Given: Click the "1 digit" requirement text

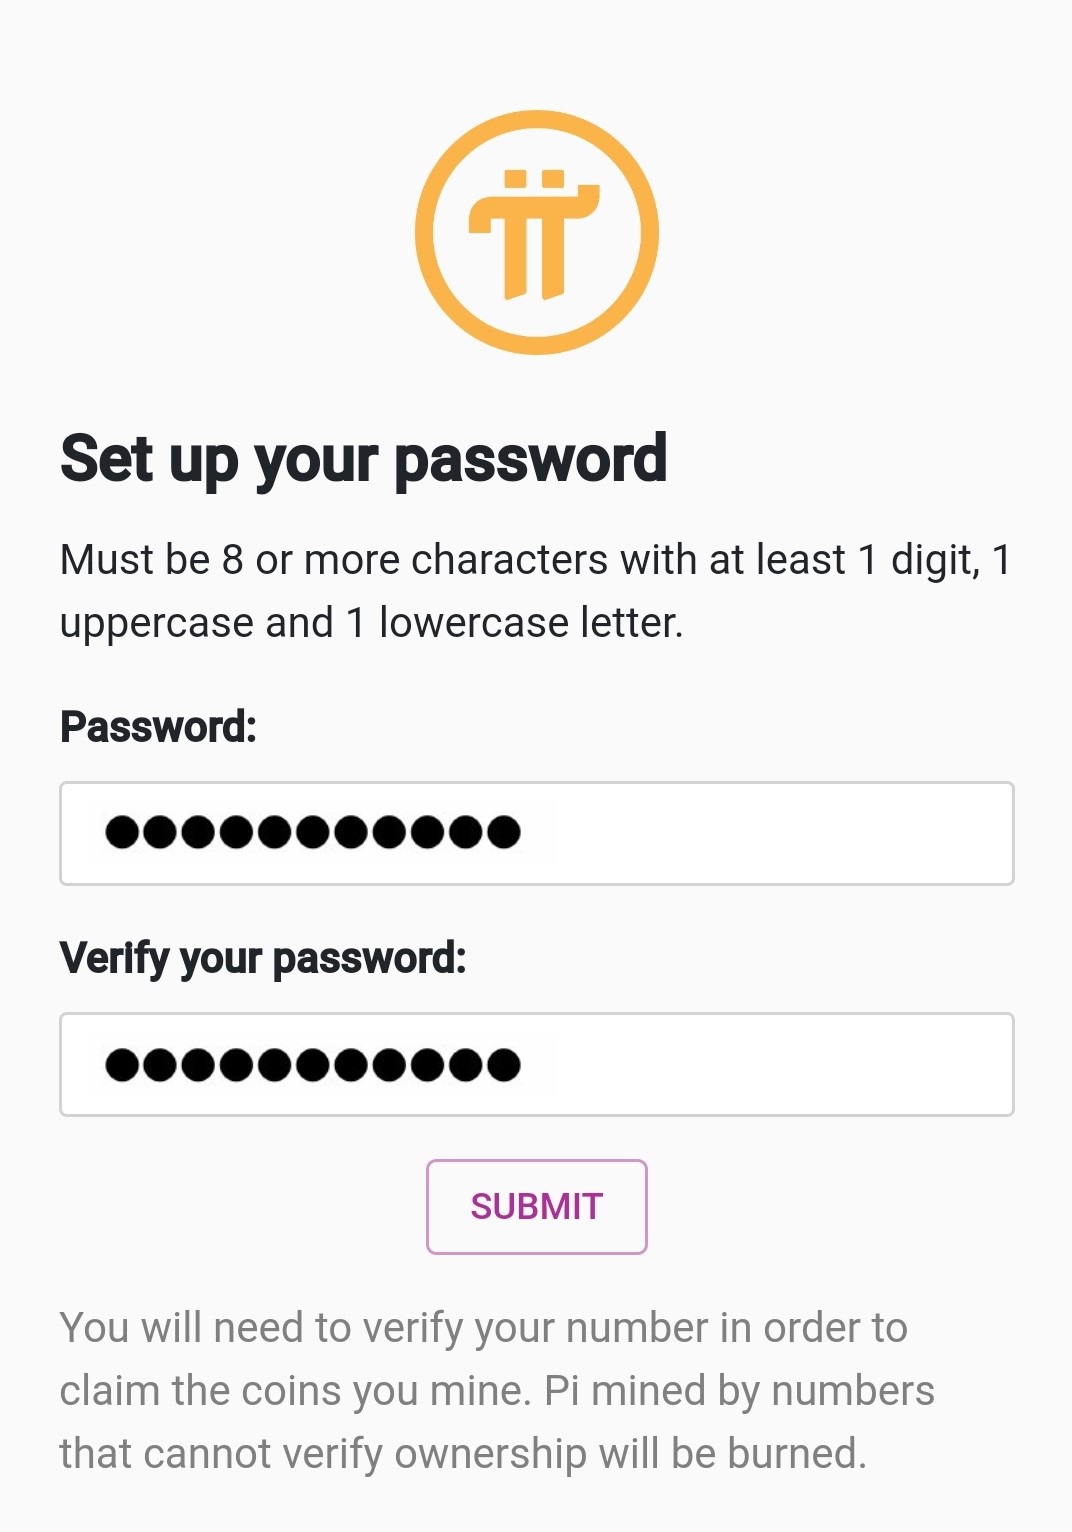Looking at the screenshot, I should pos(916,560).
